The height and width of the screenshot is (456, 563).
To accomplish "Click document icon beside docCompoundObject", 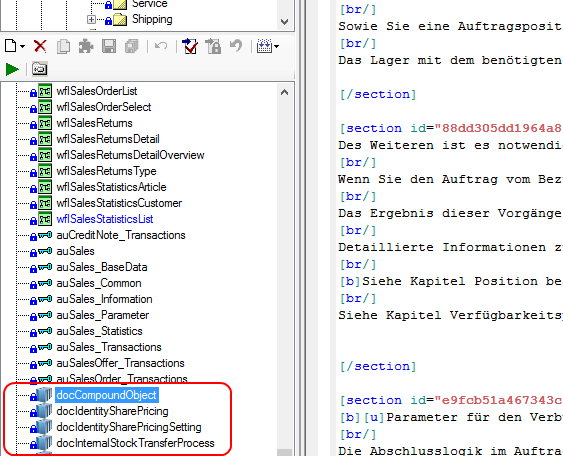I will click(45, 395).
